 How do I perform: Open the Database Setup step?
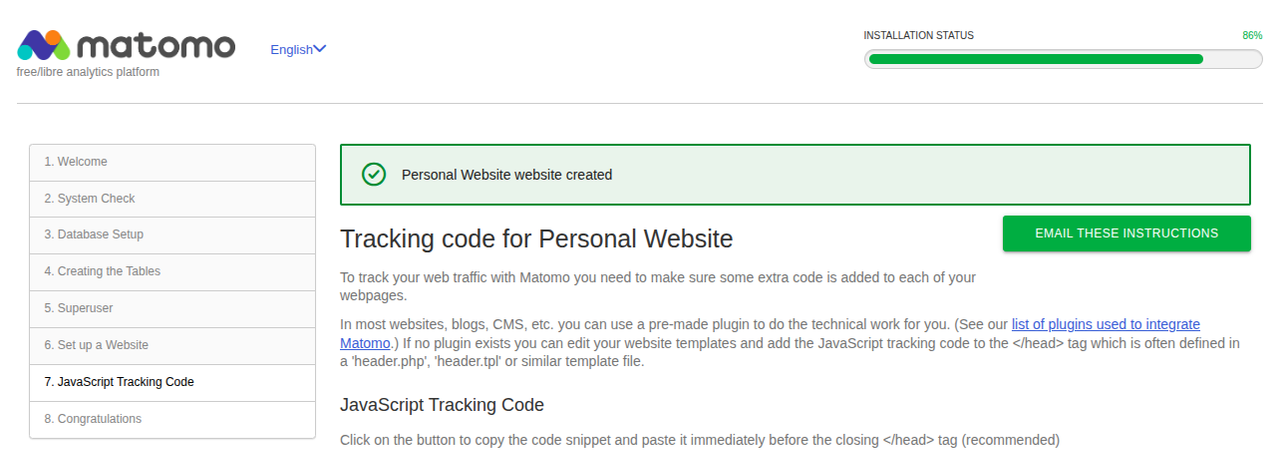[93, 235]
